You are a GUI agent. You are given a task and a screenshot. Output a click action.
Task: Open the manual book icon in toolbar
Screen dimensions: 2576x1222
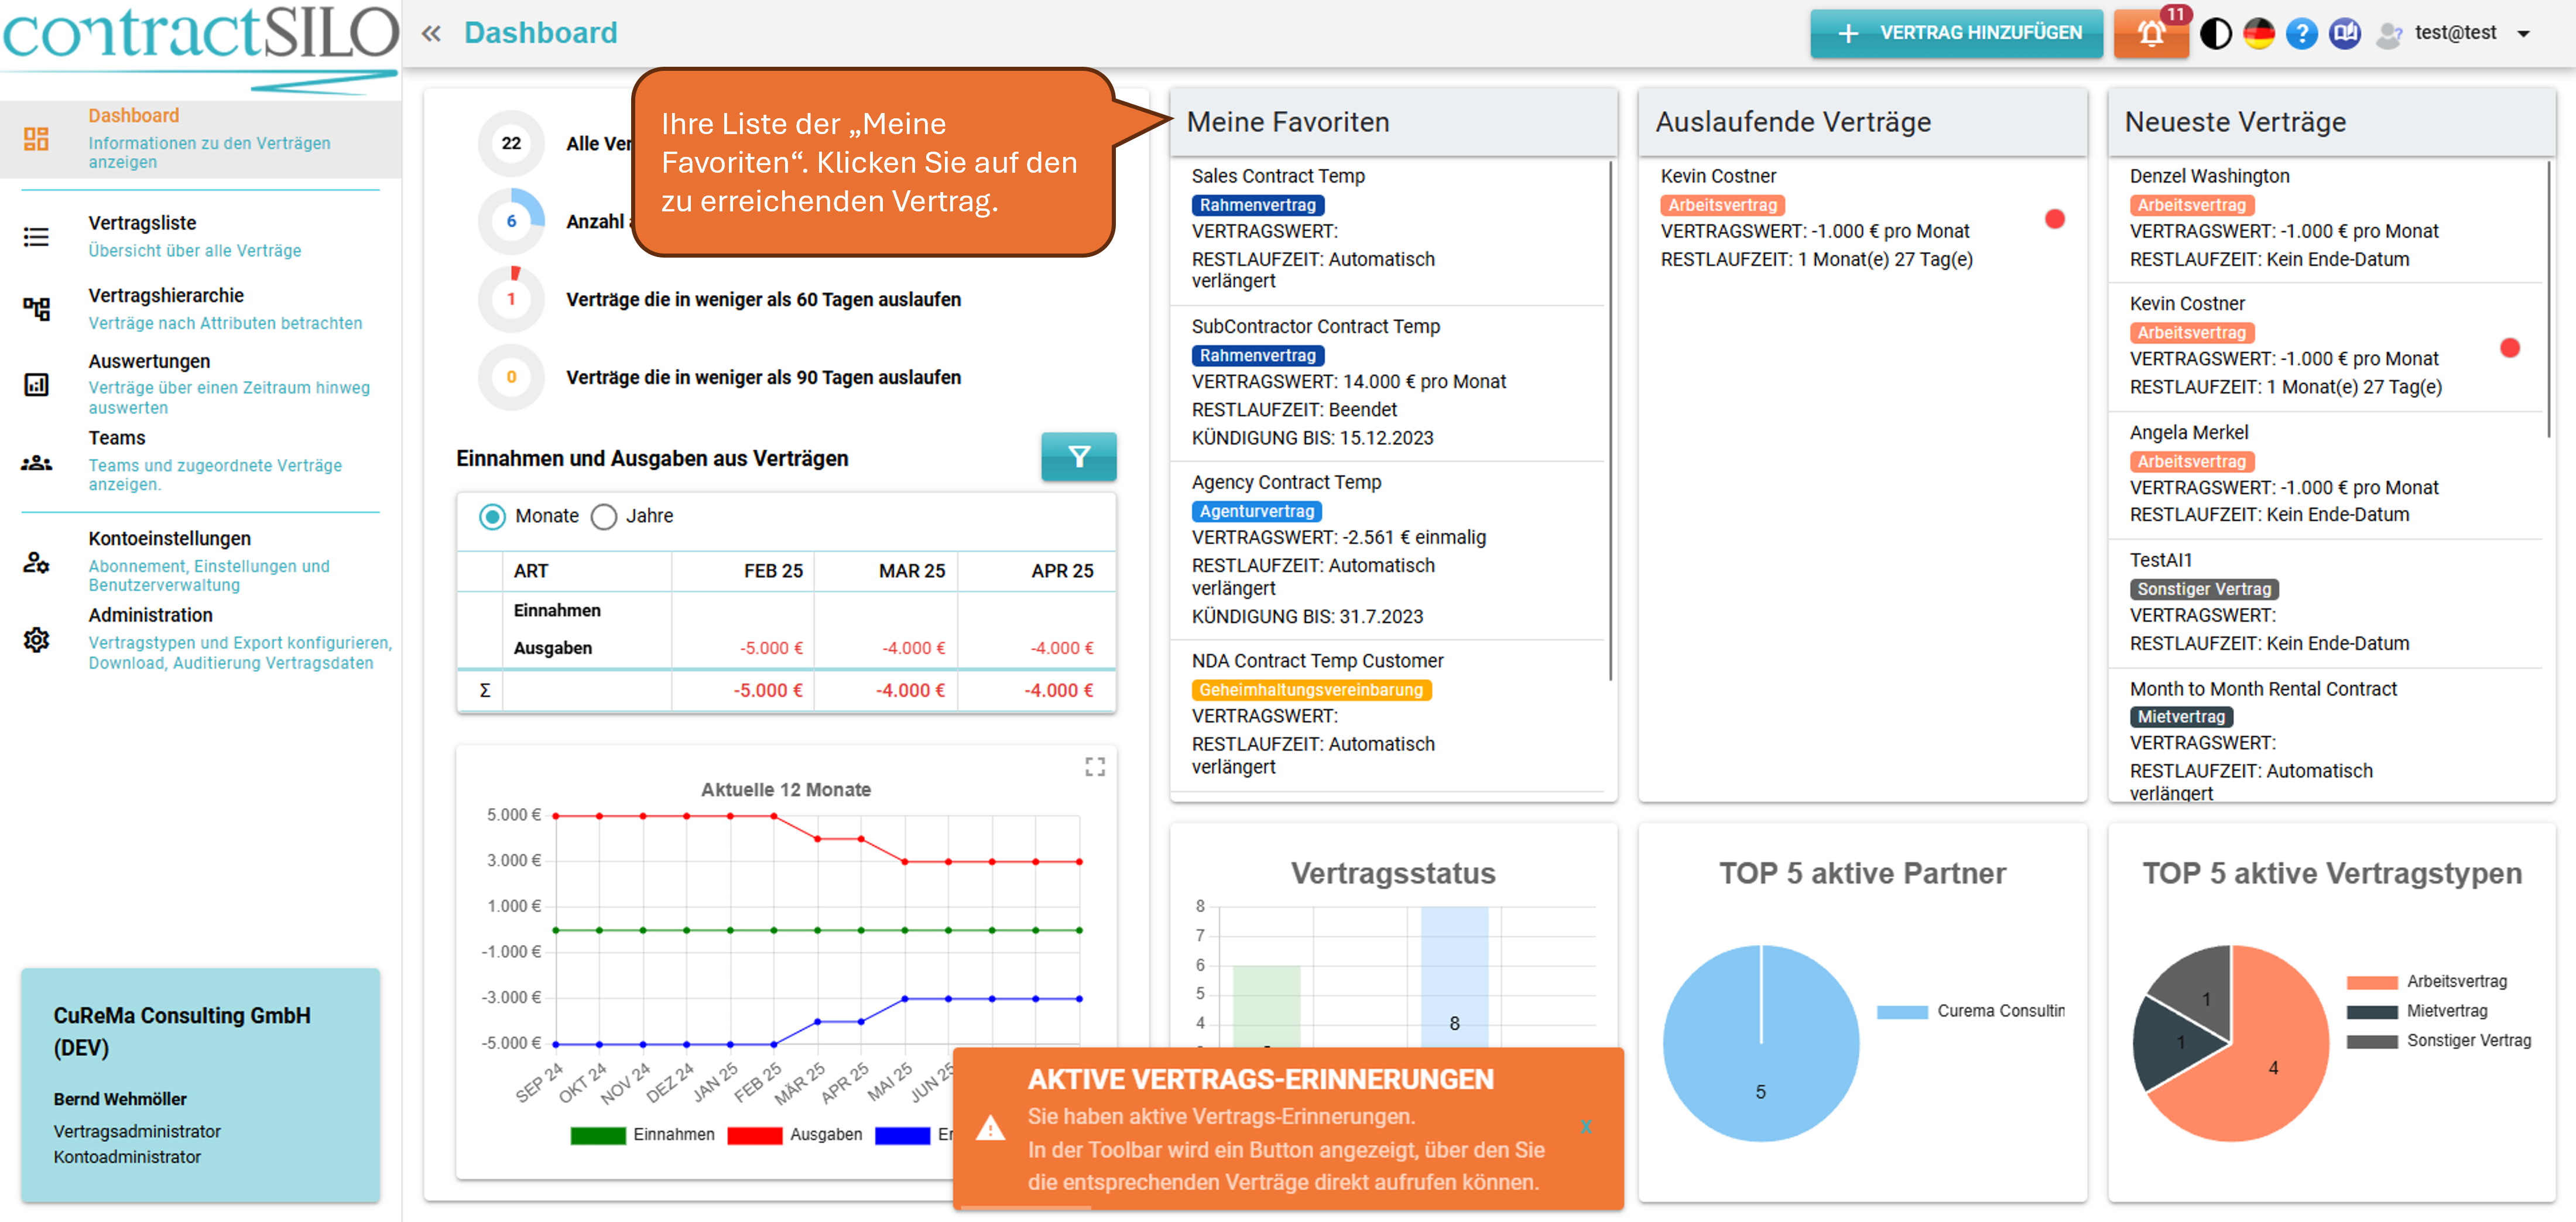tap(2344, 34)
